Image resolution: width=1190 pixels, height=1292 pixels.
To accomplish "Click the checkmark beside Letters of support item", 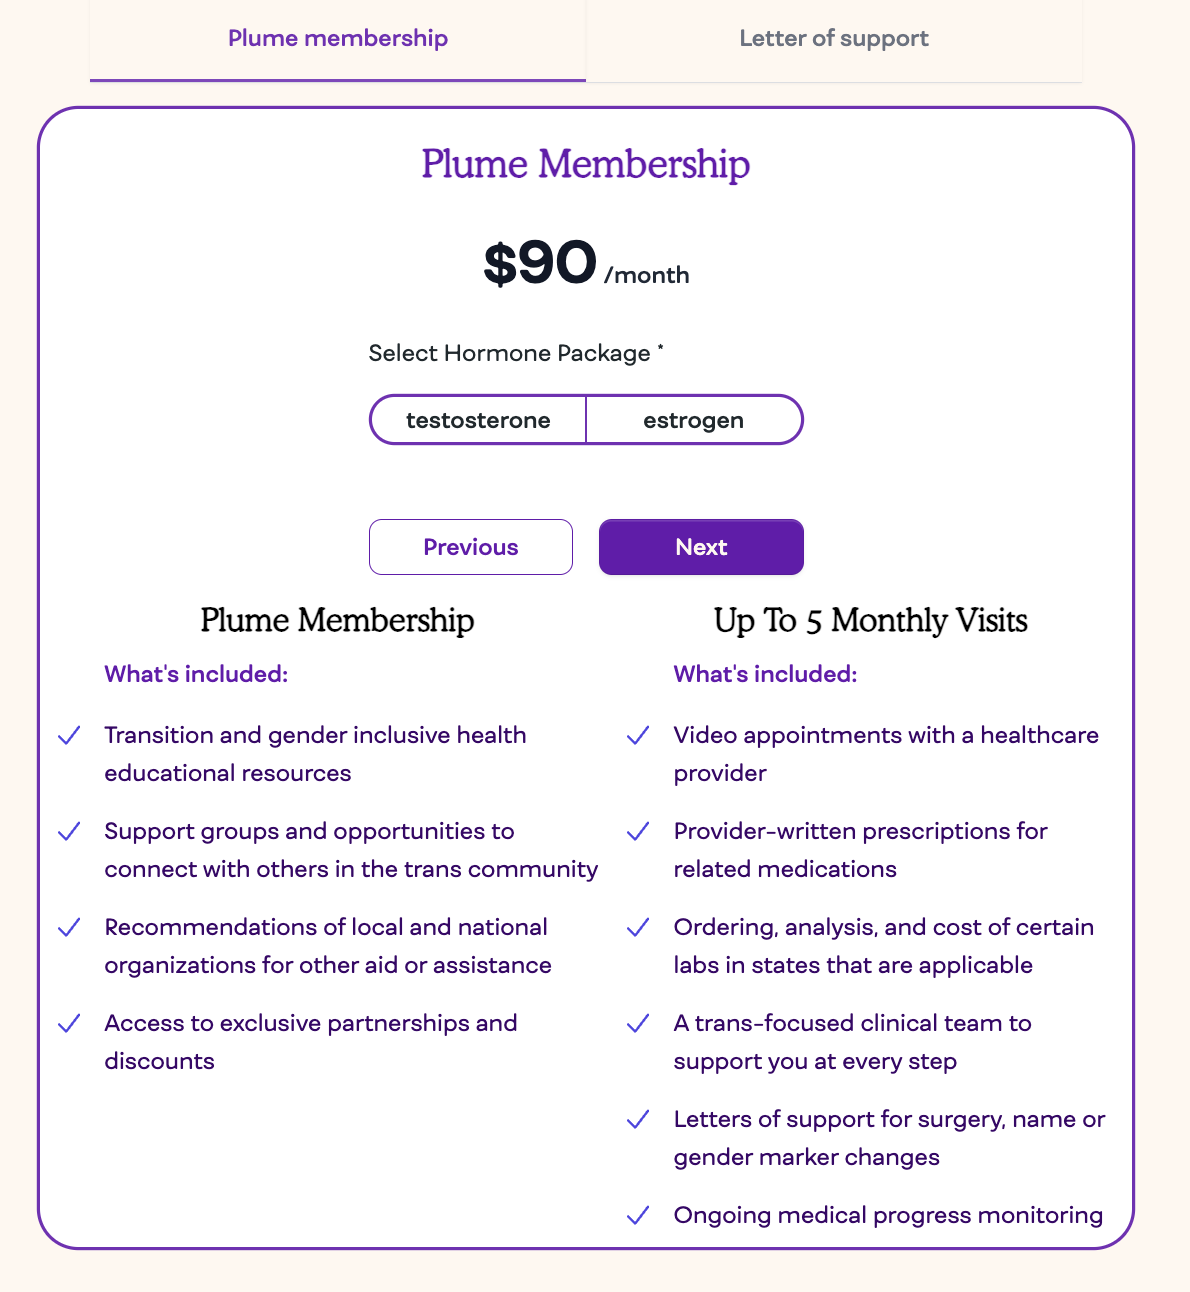I will coord(638,1120).
